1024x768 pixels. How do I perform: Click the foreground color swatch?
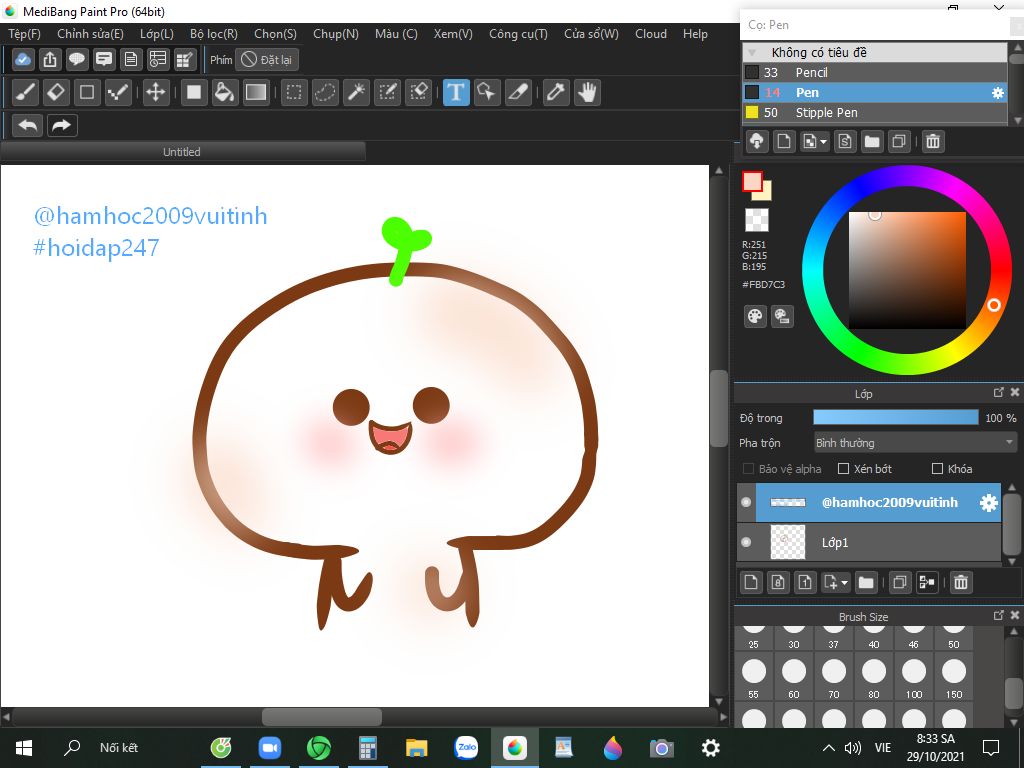coord(752,181)
